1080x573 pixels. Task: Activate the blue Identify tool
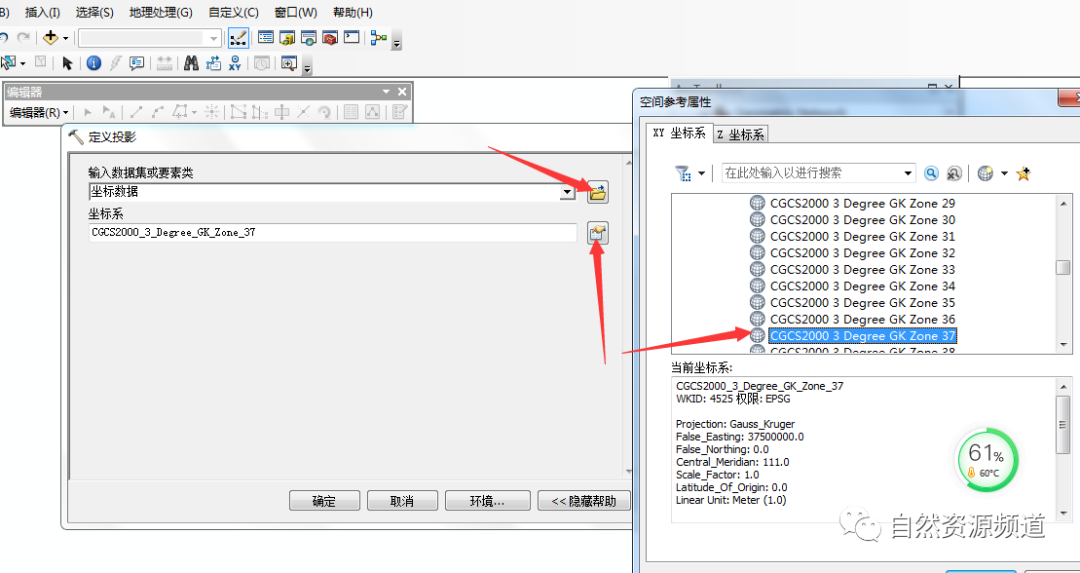(x=94, y=63)
